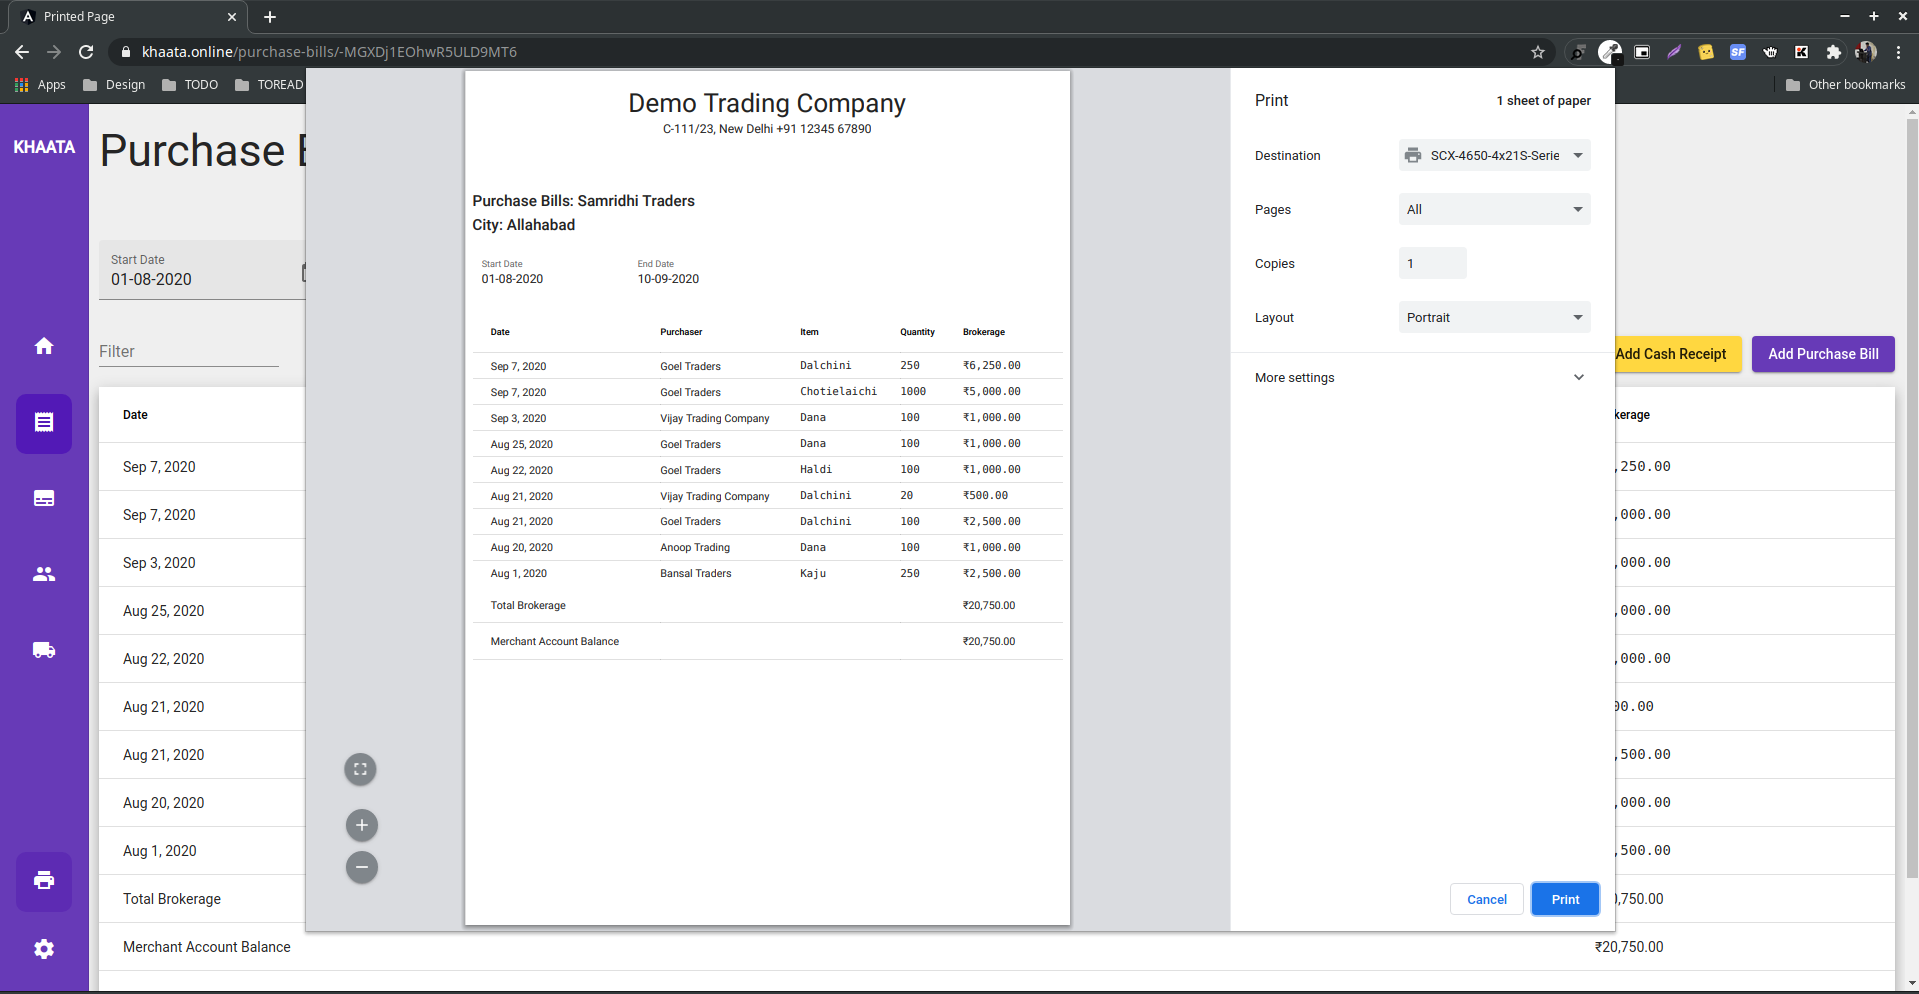
Task: Click the Aug 1, 2020 row in page table
Action: (159, 851)
